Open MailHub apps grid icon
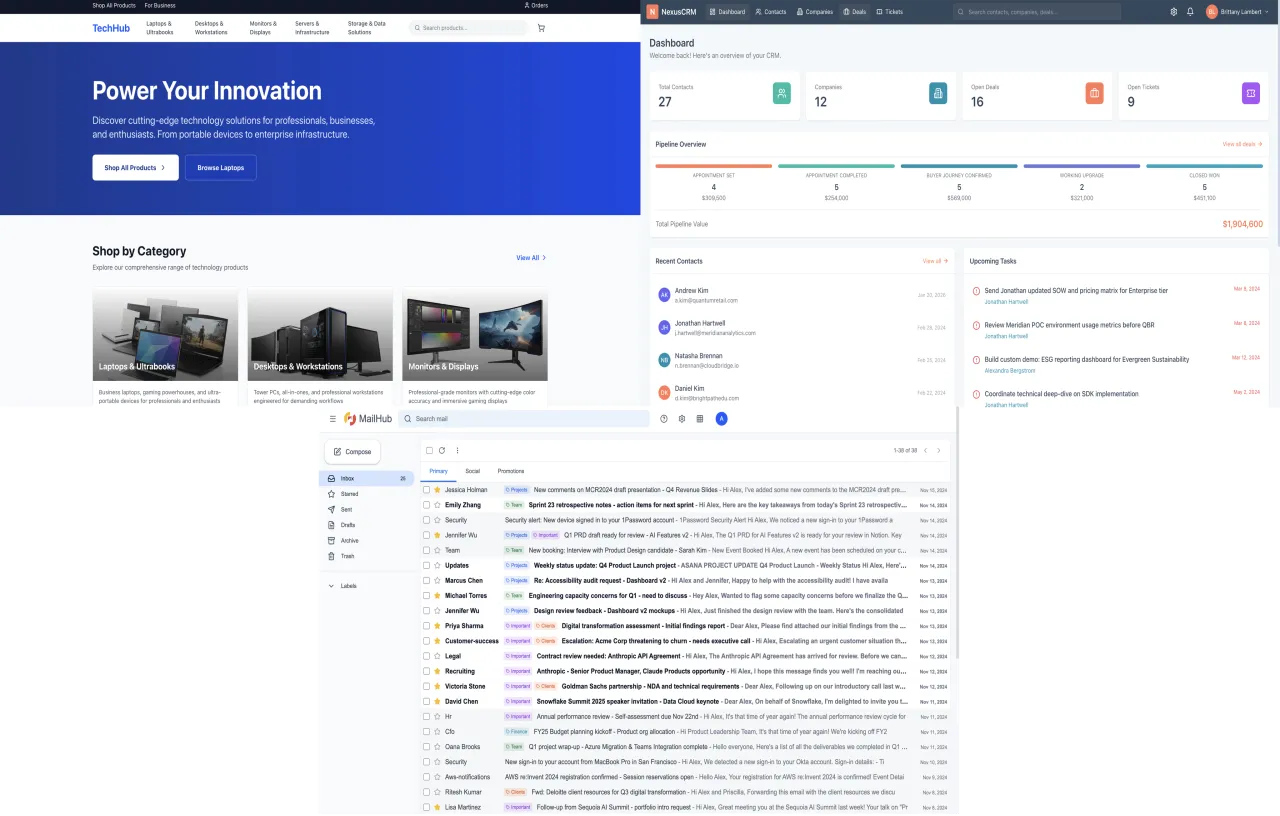The image size is (1280, 816). [700, 419]
